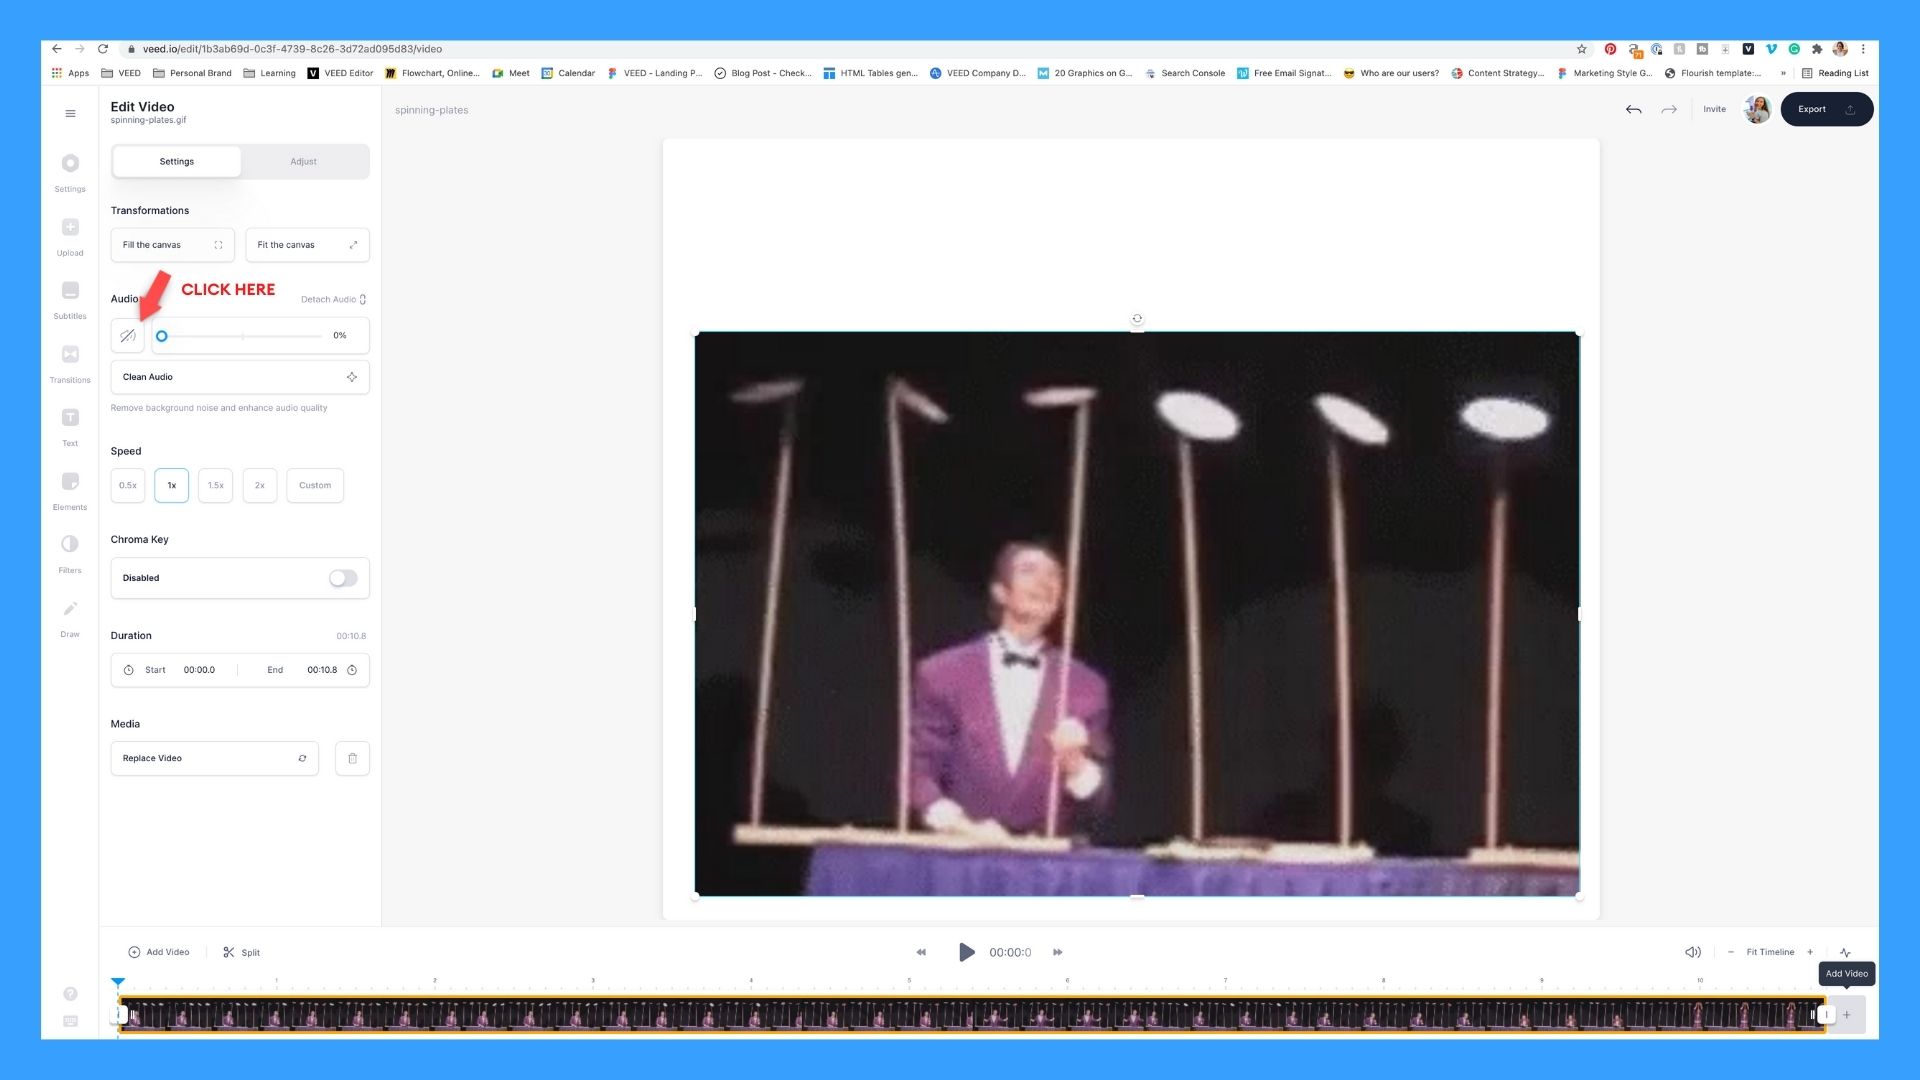This screenshot has width=1920, height=1080.
Task: Select the Text tool in sidebar
Action: click(70, 418)
